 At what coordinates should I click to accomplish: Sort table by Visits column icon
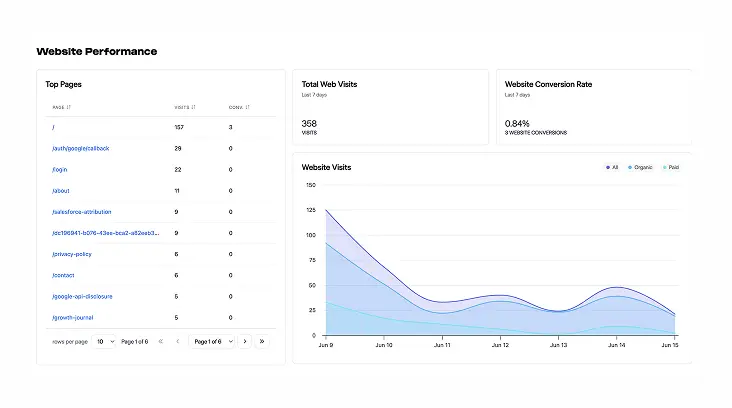point(193,107)
